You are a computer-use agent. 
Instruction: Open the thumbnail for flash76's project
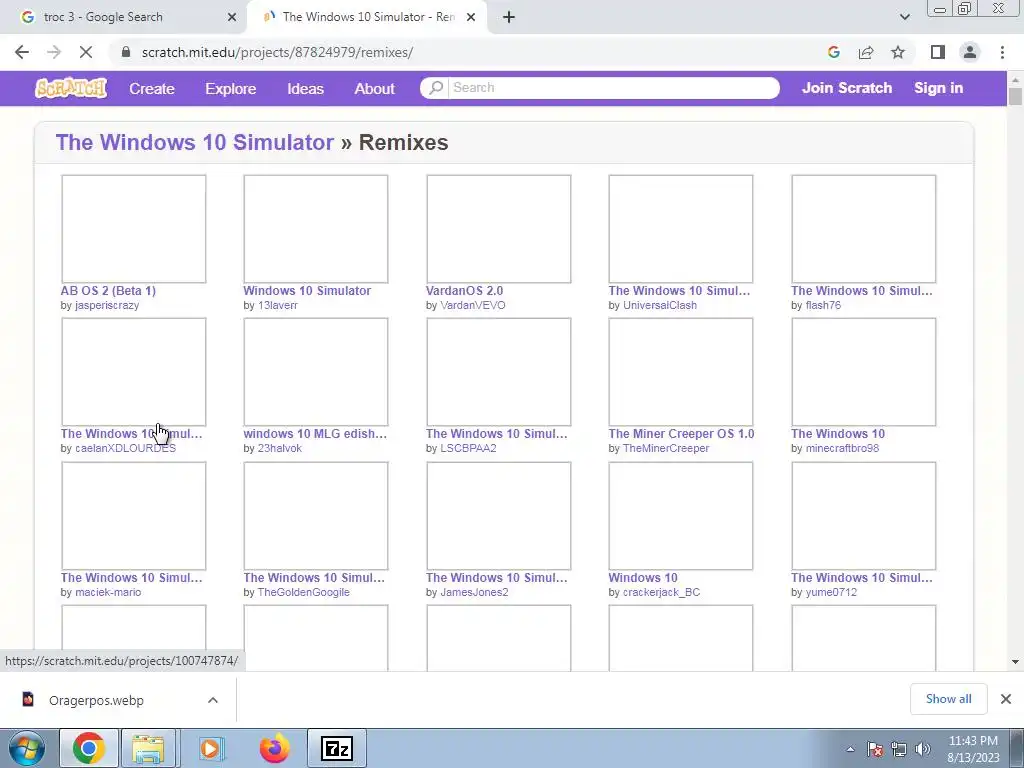pyautogui.click(x=863, y=229)
